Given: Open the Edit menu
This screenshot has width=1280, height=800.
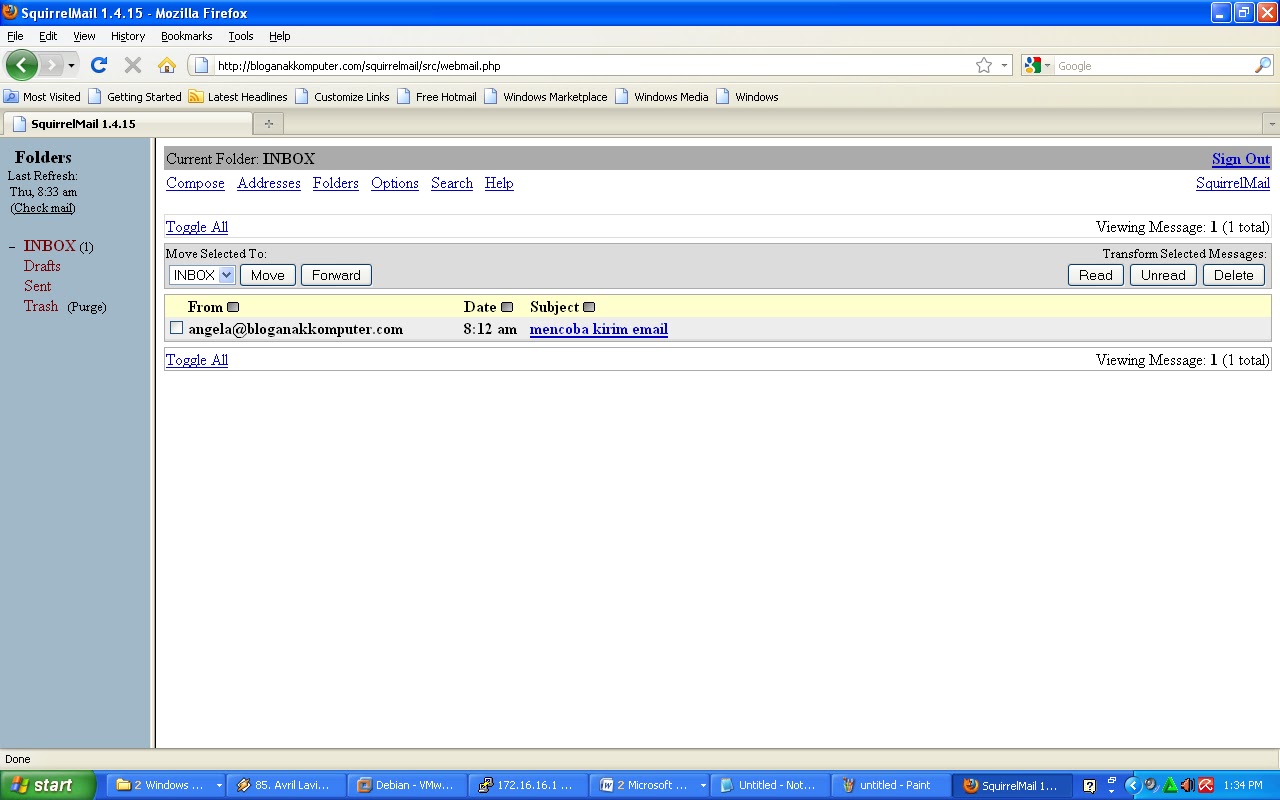Looking at the screenshot, I should 48,36.
